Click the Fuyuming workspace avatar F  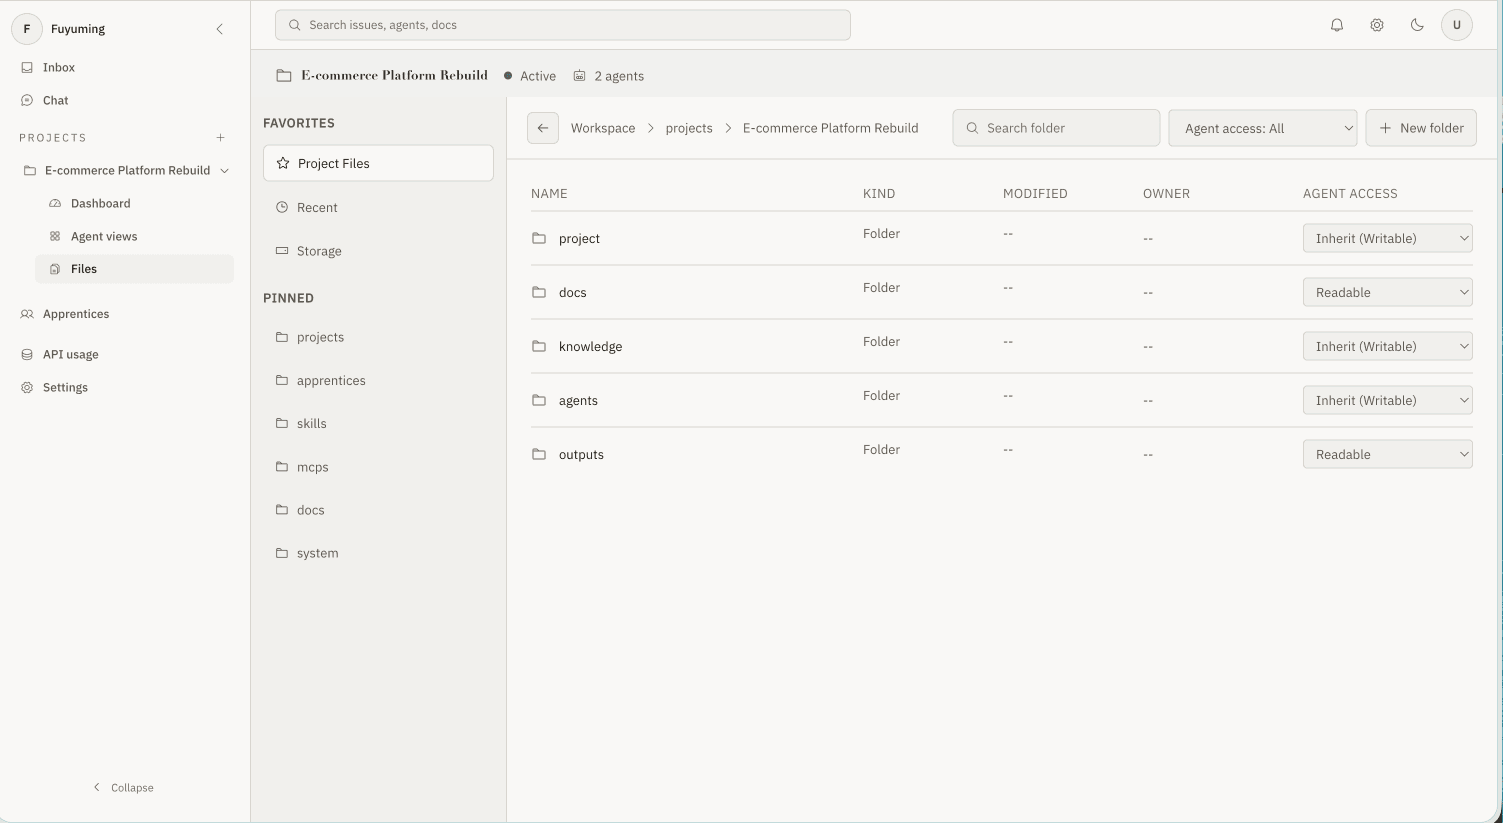point(27,29)
